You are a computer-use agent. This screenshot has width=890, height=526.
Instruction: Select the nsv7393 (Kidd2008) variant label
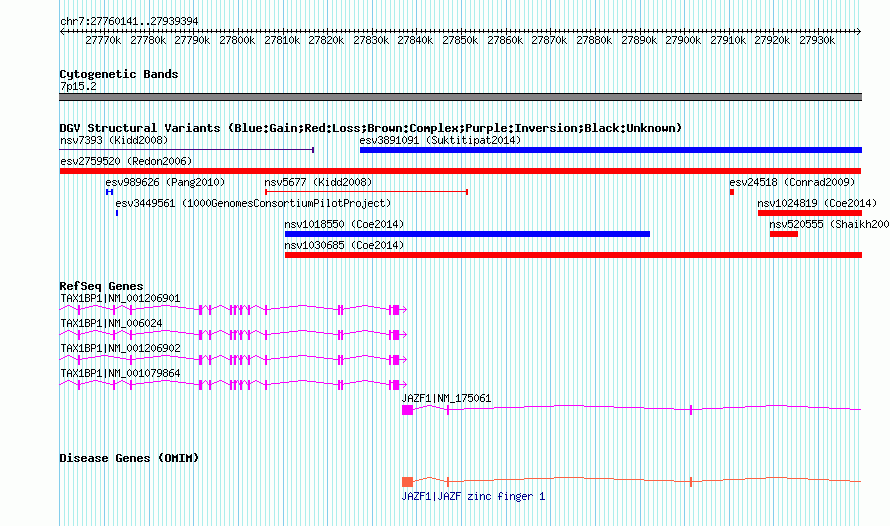(114, 141)
